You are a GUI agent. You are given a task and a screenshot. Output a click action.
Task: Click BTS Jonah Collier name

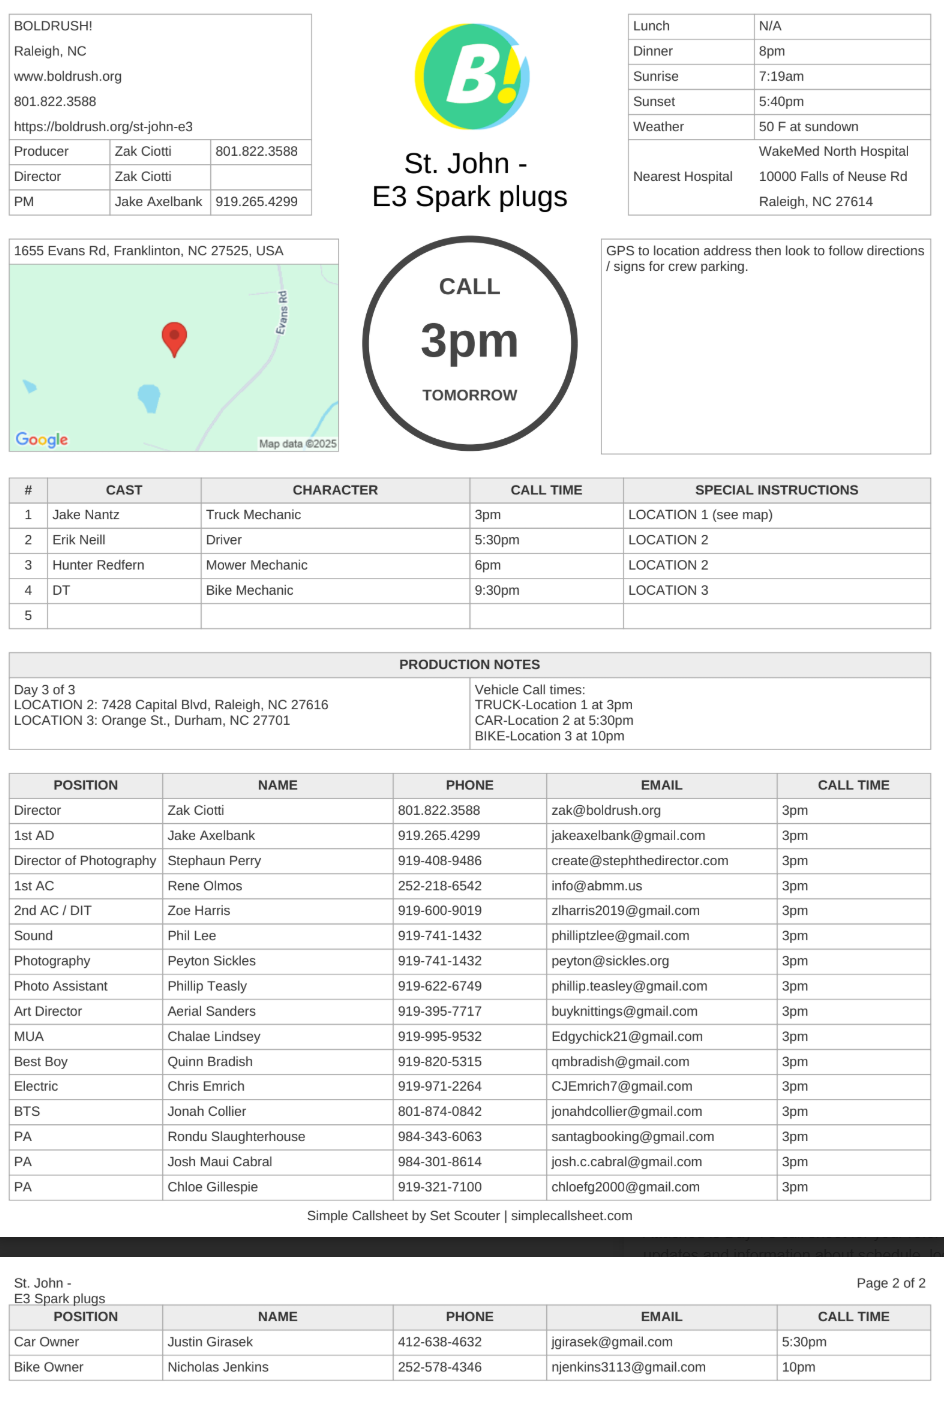207,1112
